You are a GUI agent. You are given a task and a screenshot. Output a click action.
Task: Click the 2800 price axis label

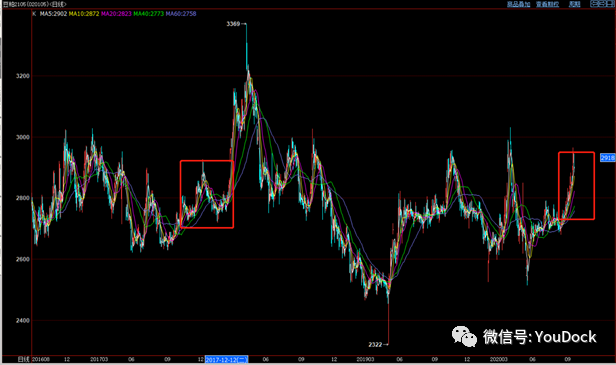tap(22, 198)
